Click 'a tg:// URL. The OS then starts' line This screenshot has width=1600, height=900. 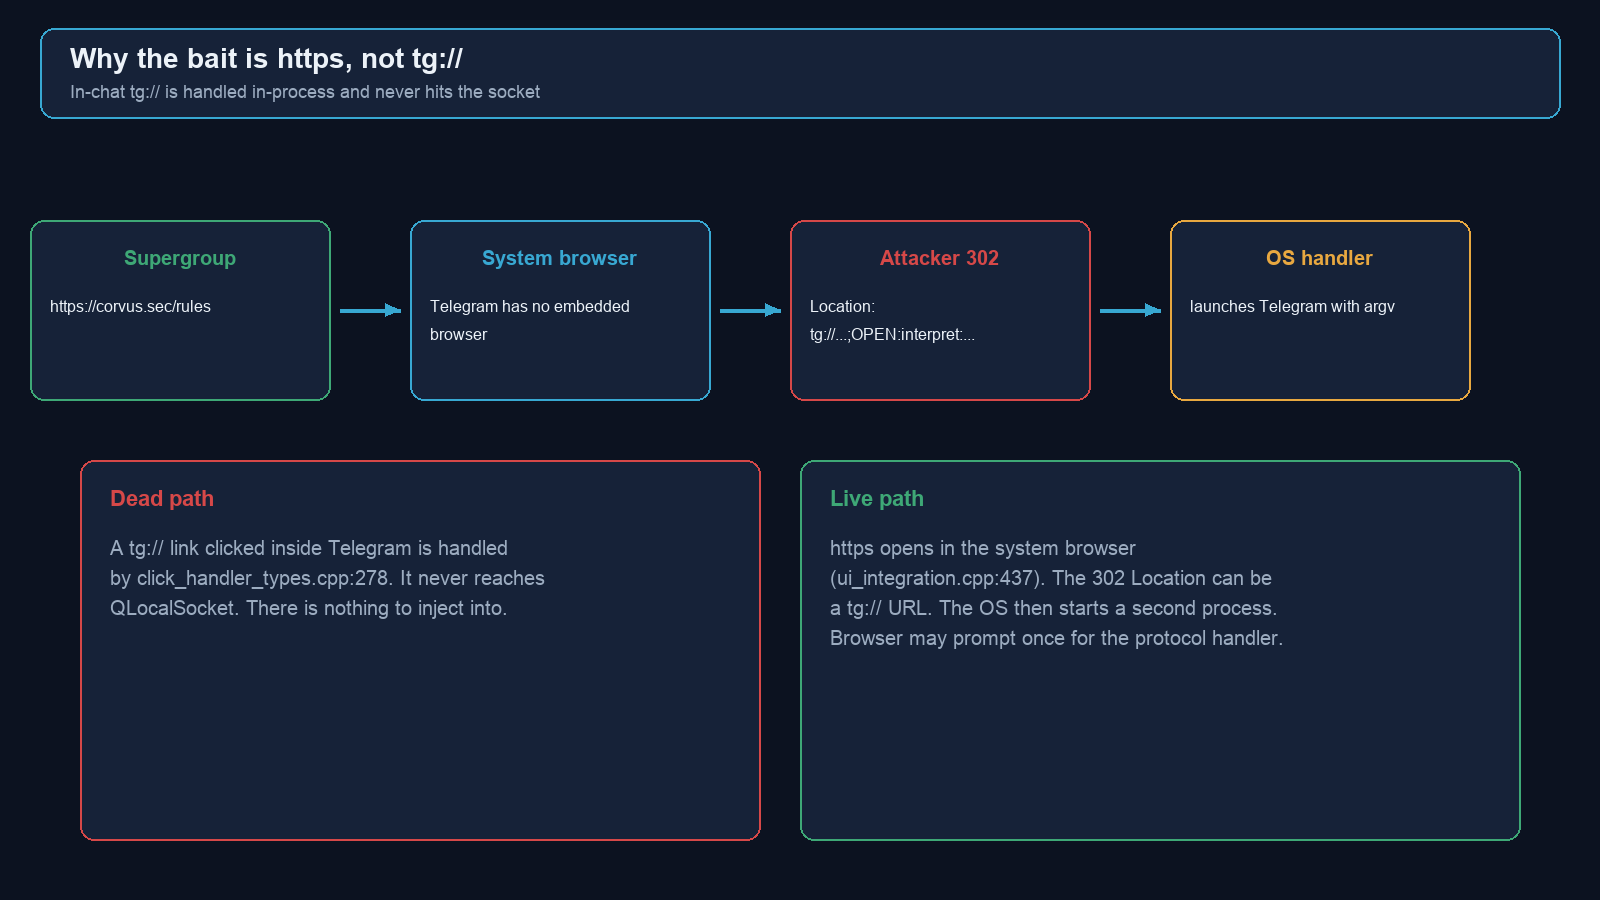point(1053,608)
